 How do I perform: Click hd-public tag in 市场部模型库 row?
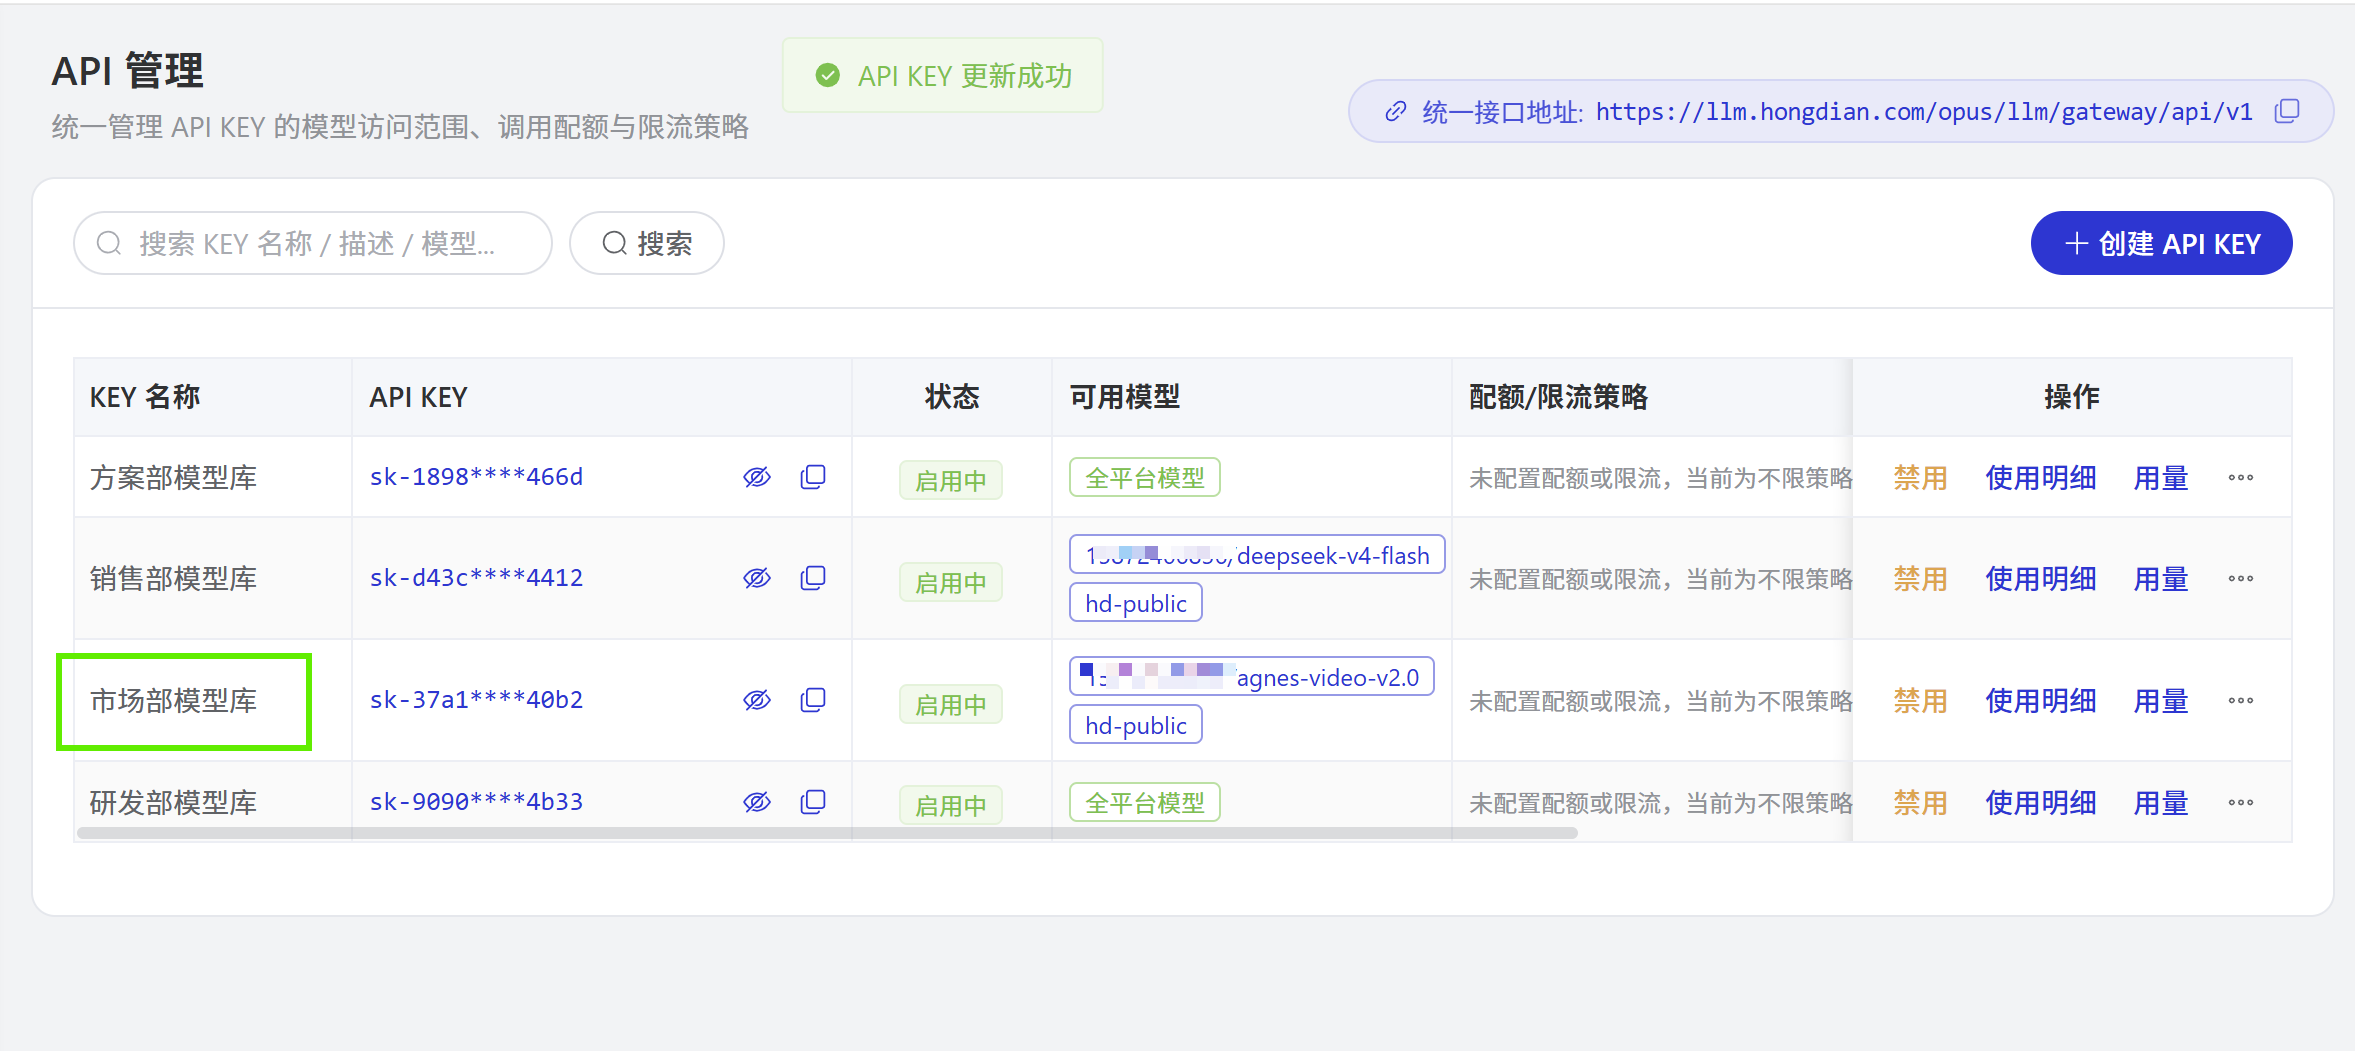tap(1136, 725)
